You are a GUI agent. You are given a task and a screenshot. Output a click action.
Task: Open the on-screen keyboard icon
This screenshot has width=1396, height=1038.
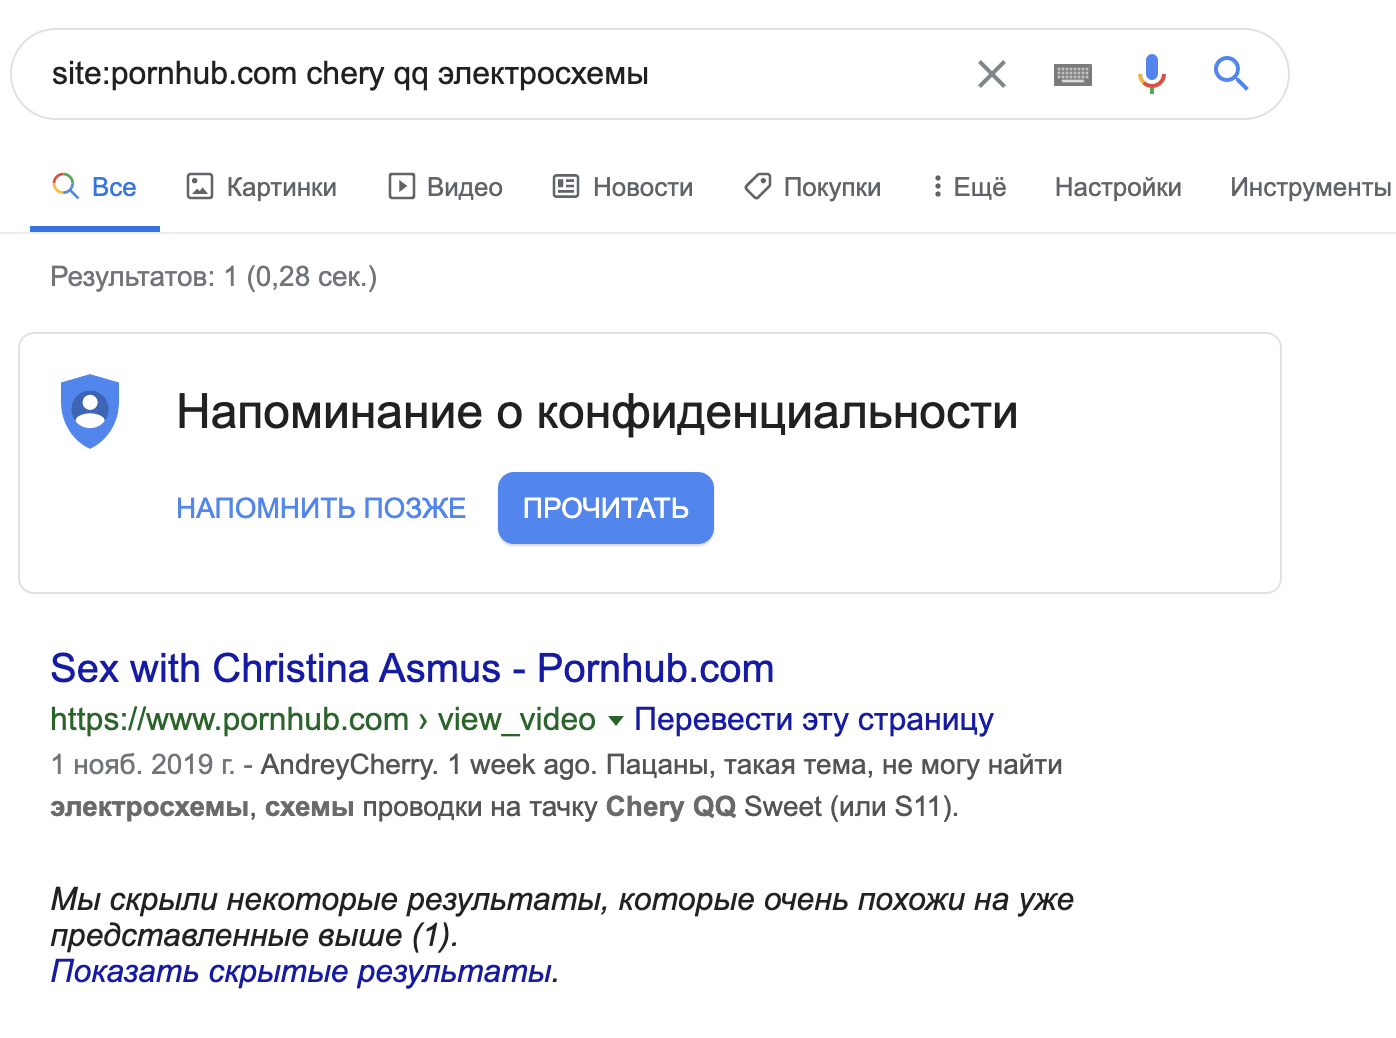click(x=1073, y=74)
